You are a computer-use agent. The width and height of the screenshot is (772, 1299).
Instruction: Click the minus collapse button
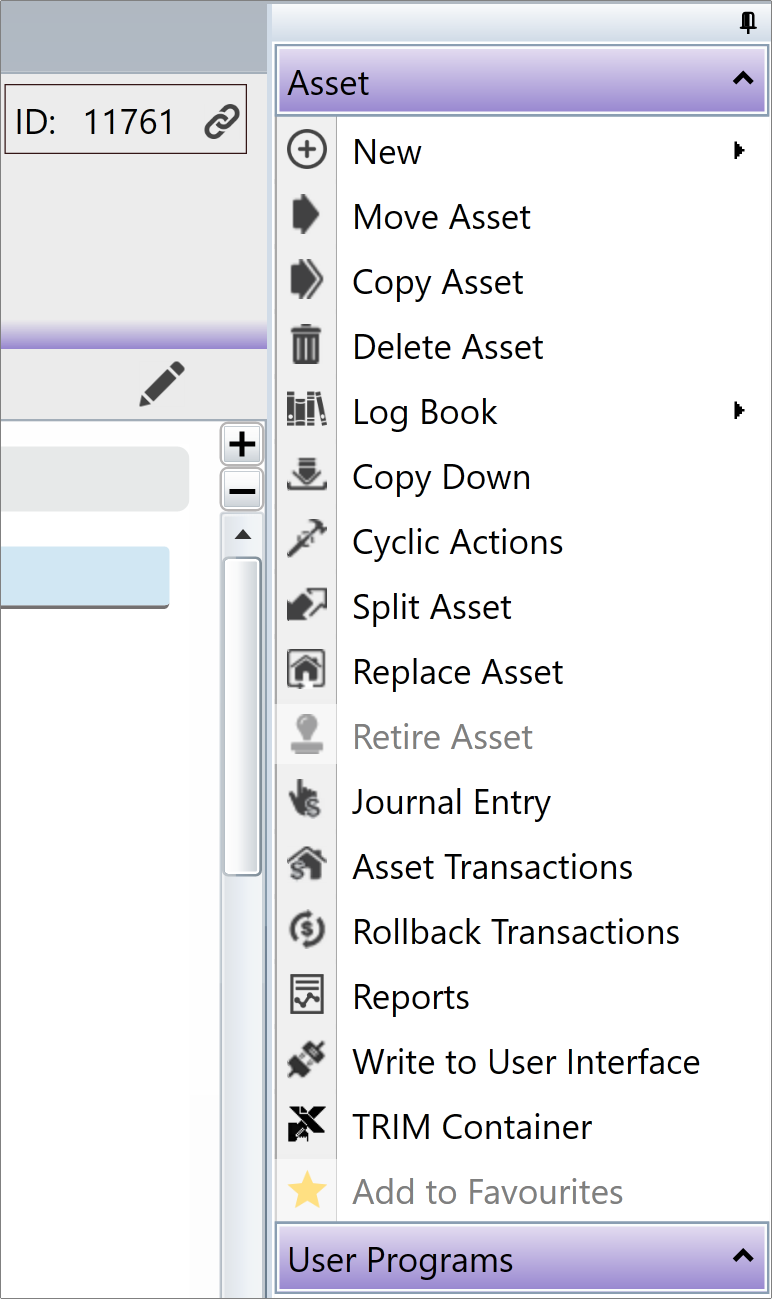coord(242,491)
